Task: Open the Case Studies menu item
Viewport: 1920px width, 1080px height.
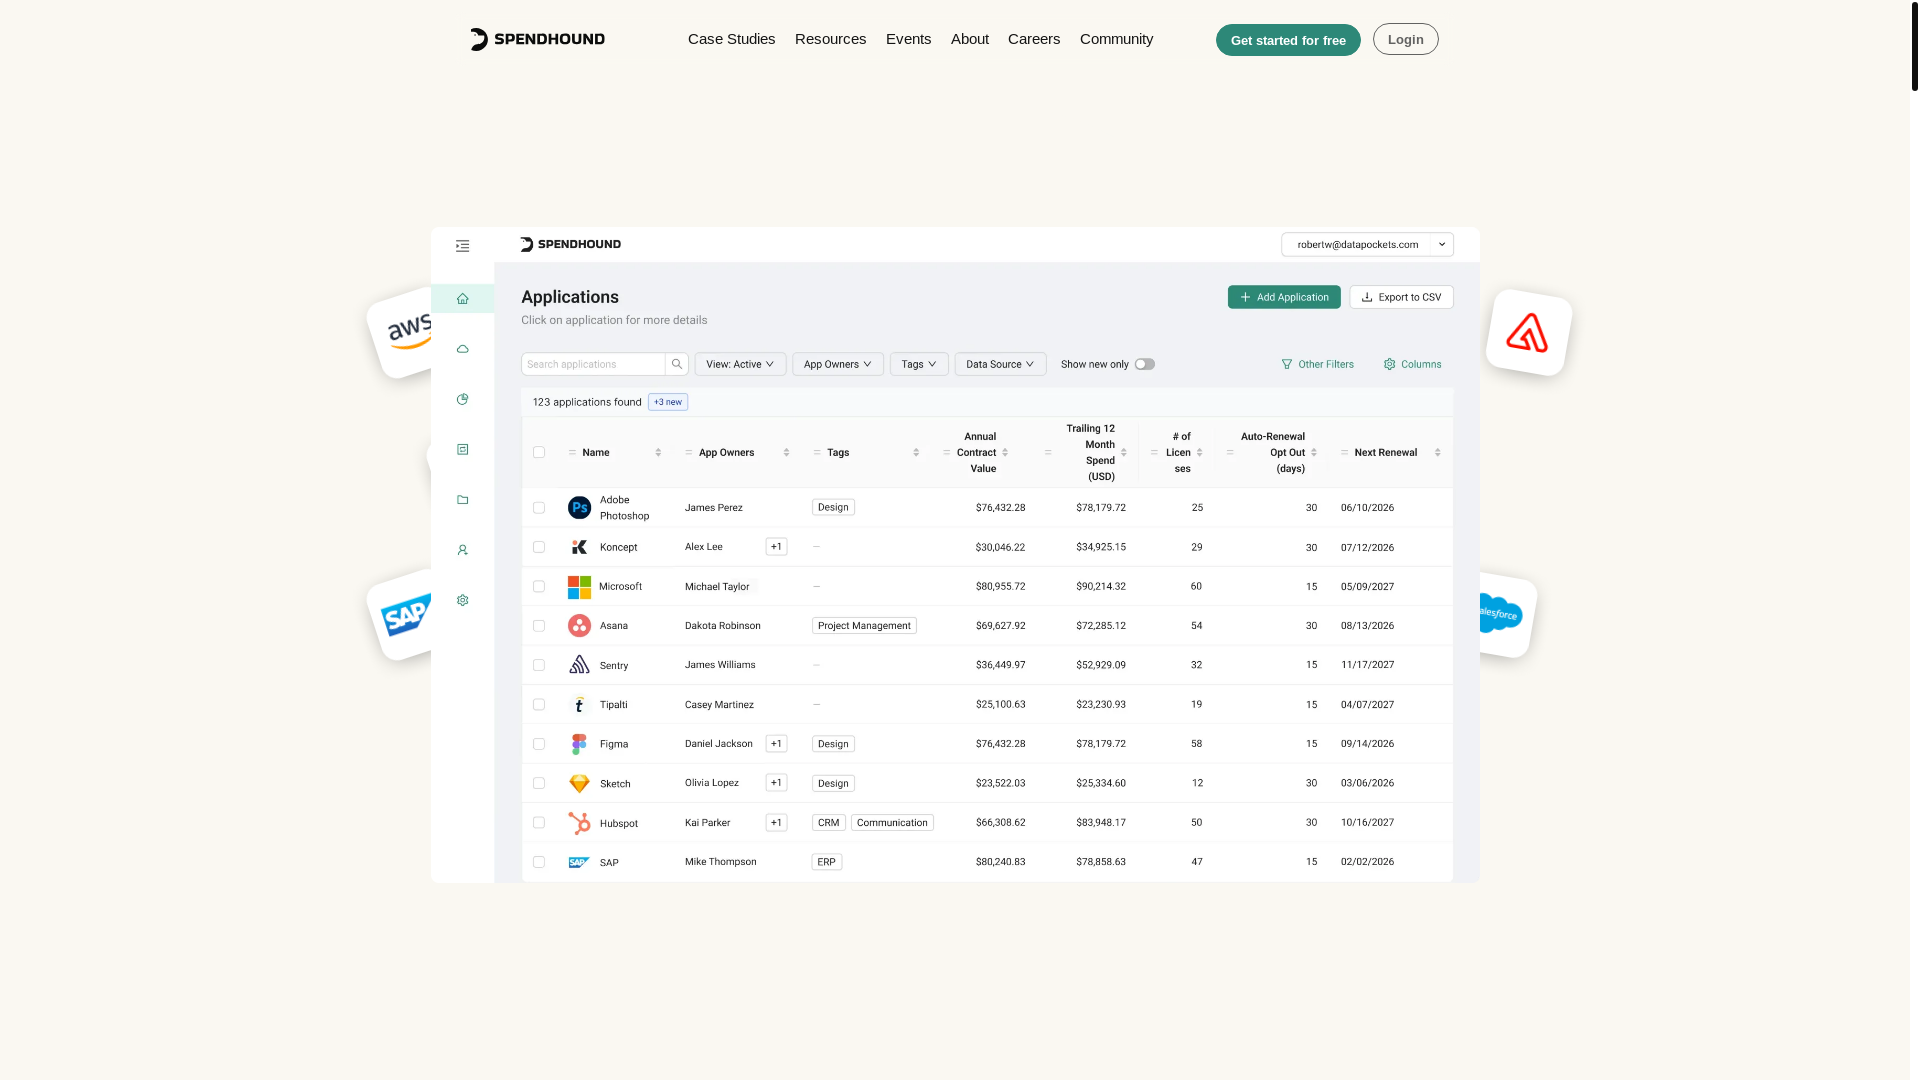Action: (731, 39)
